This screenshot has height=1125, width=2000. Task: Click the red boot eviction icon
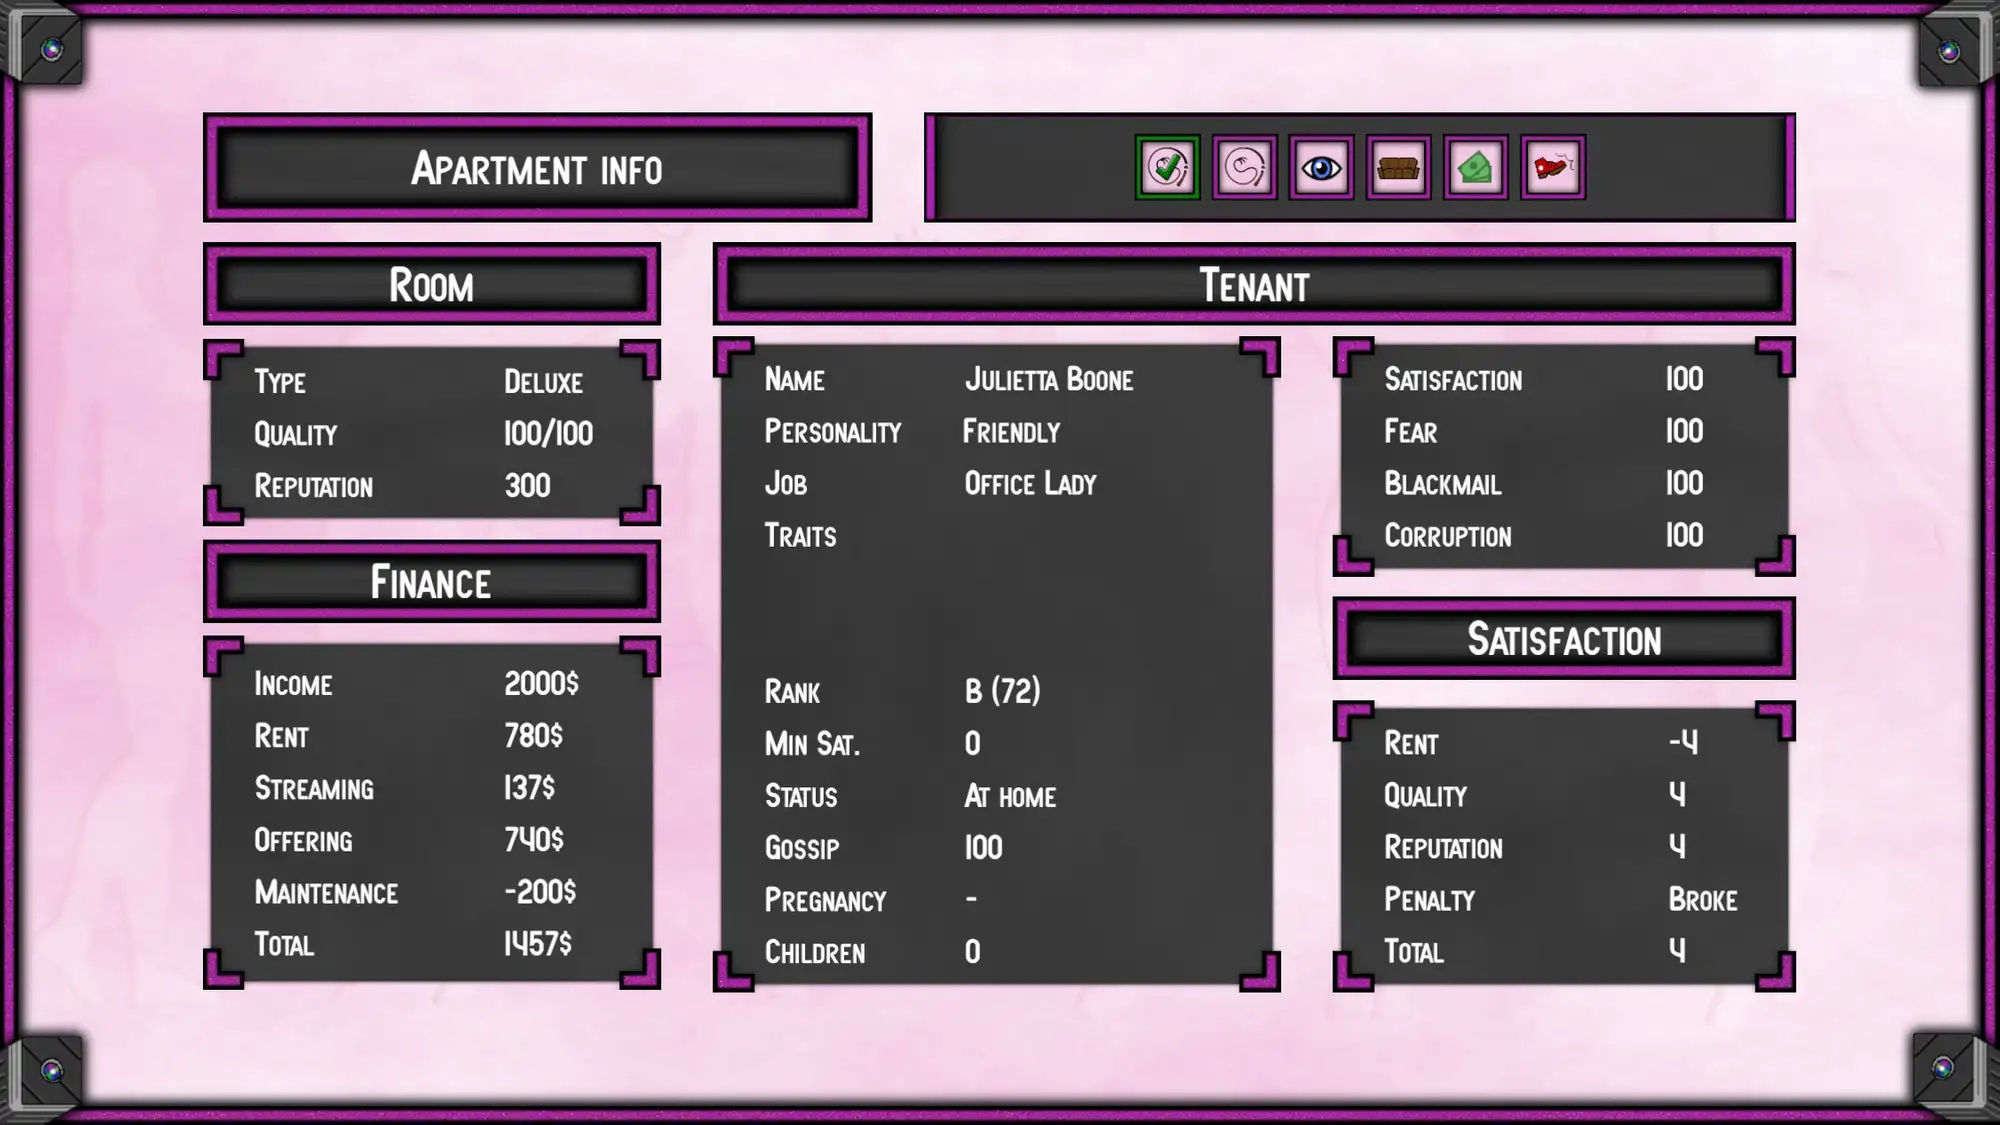click(1552, 167)
